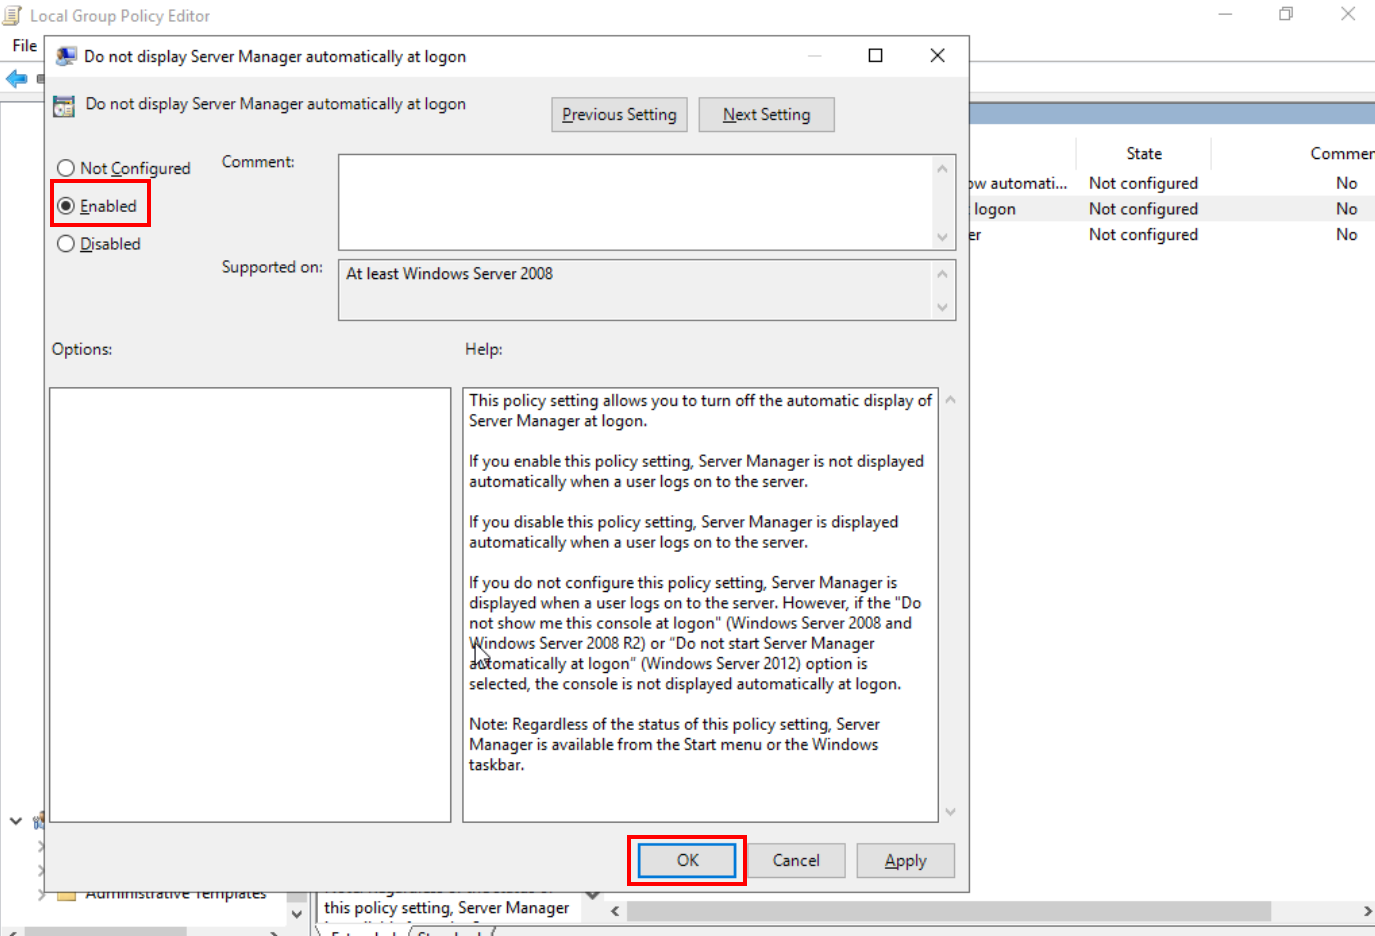The image size is (1375, 936).
Task: Click the policy setting icon beside Previous Setting row
Action: [64, 106]
